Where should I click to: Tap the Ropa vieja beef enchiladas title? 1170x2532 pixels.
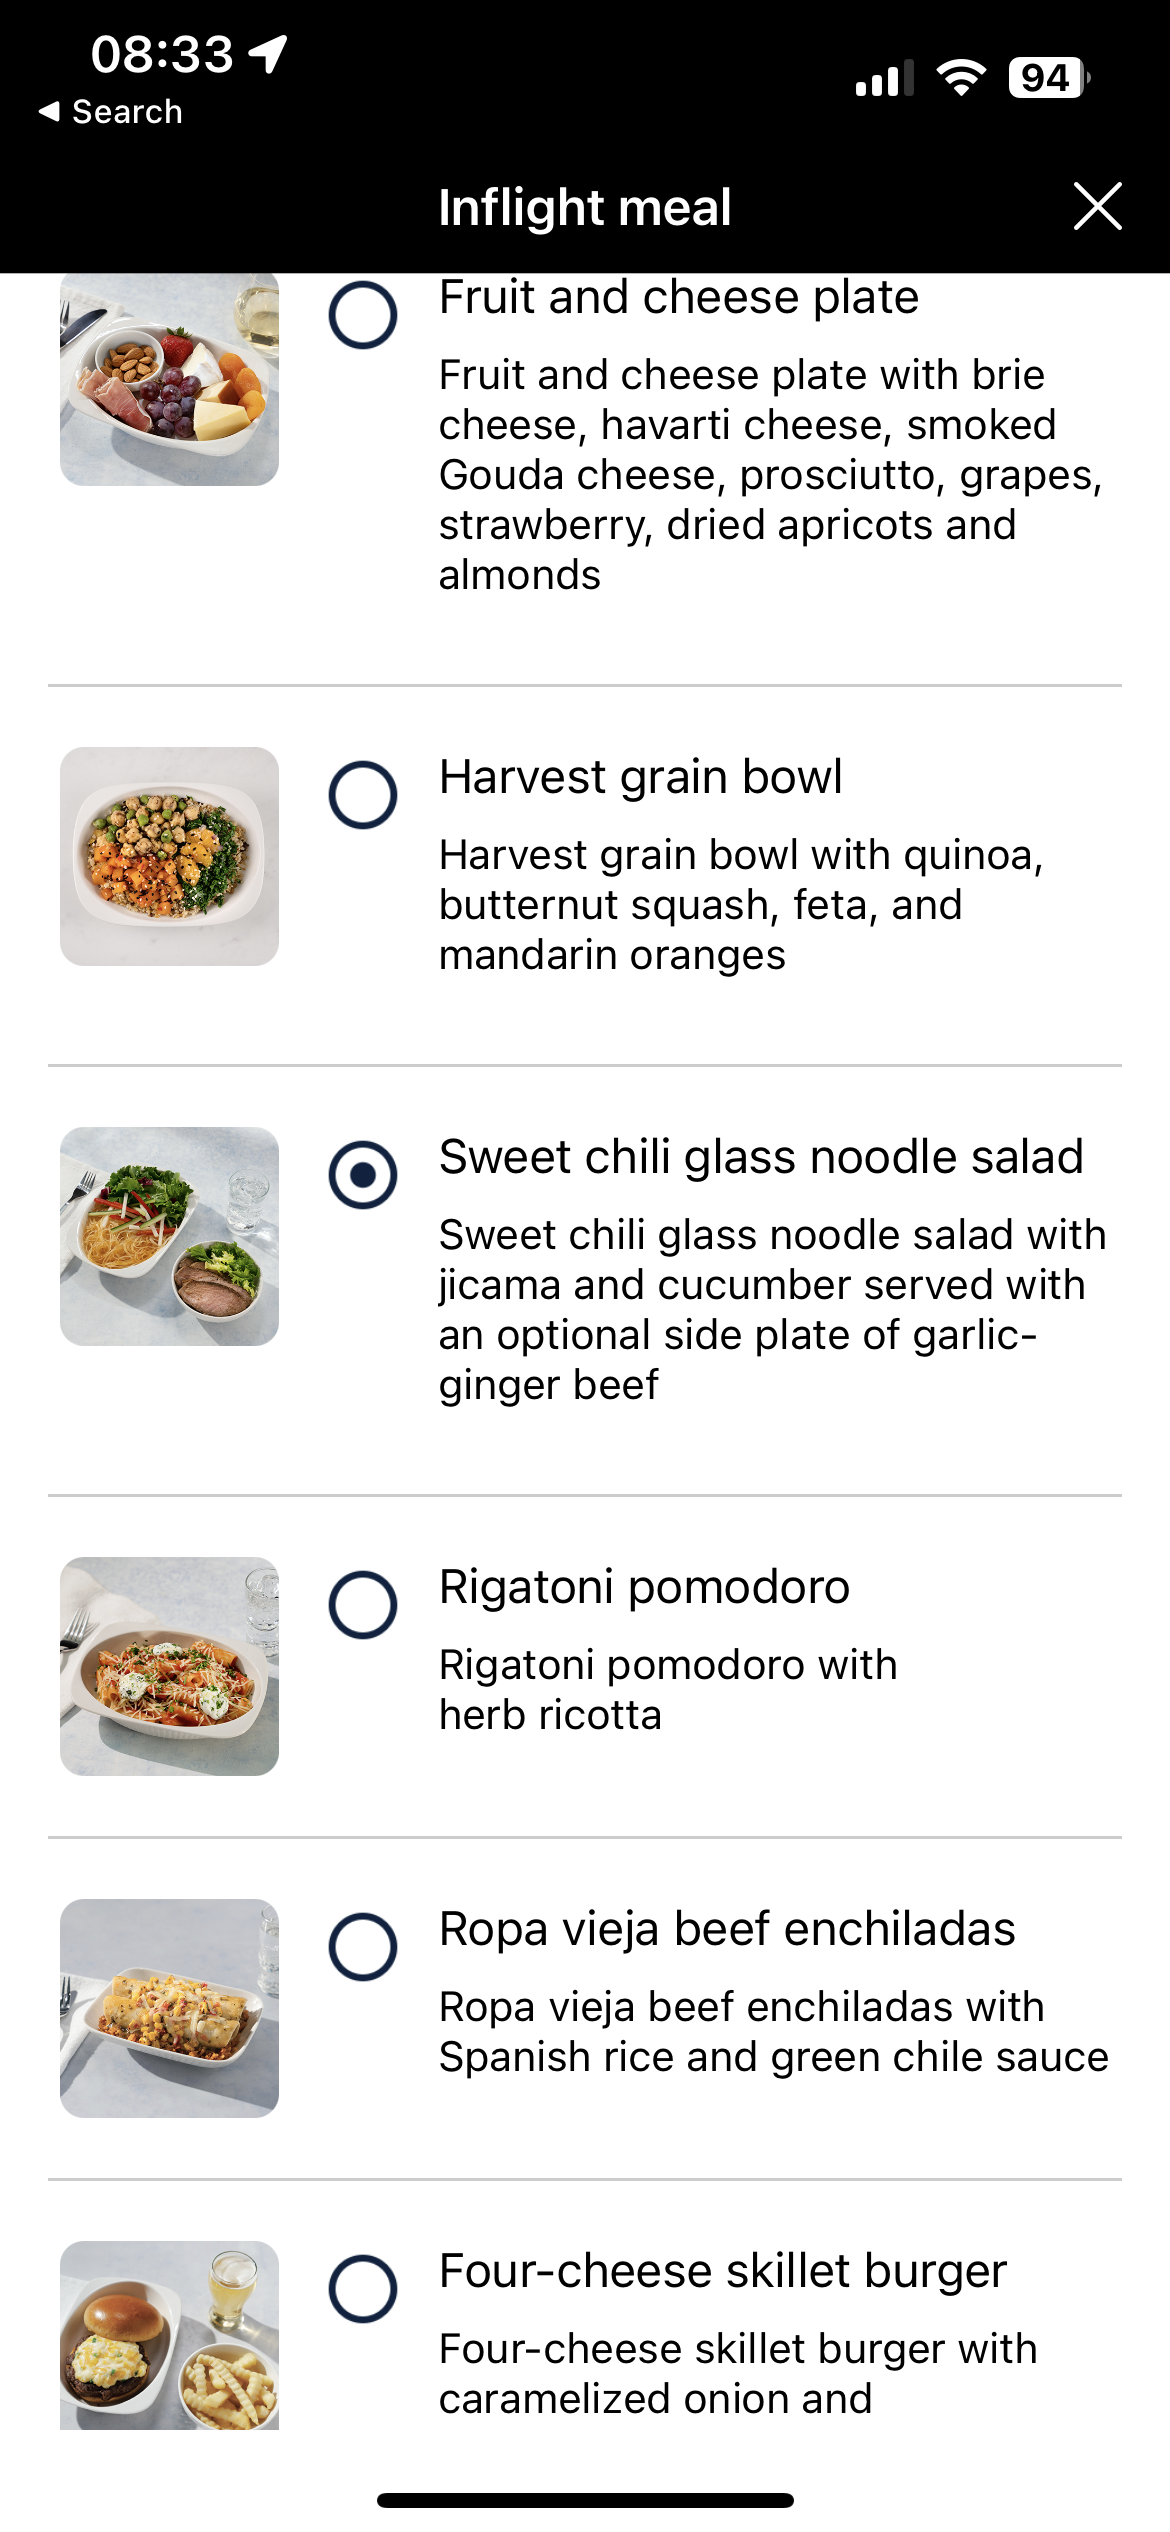tap(727, 1929)
